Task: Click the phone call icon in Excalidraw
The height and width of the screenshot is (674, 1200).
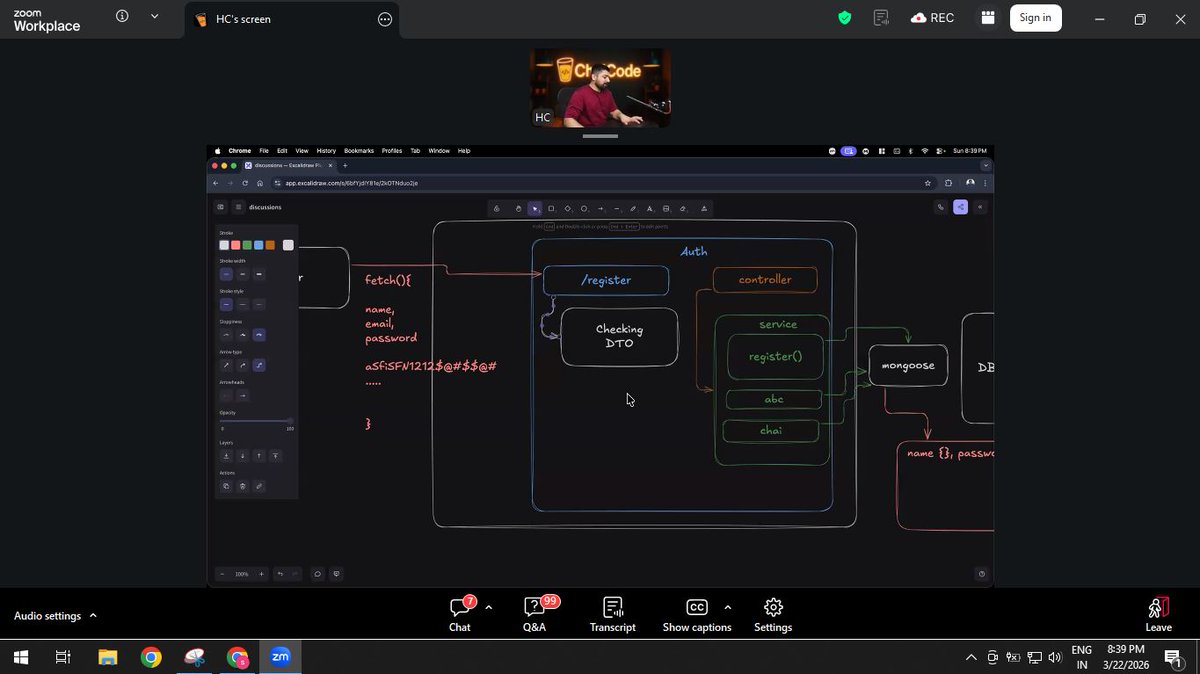Action: (940, 207)
